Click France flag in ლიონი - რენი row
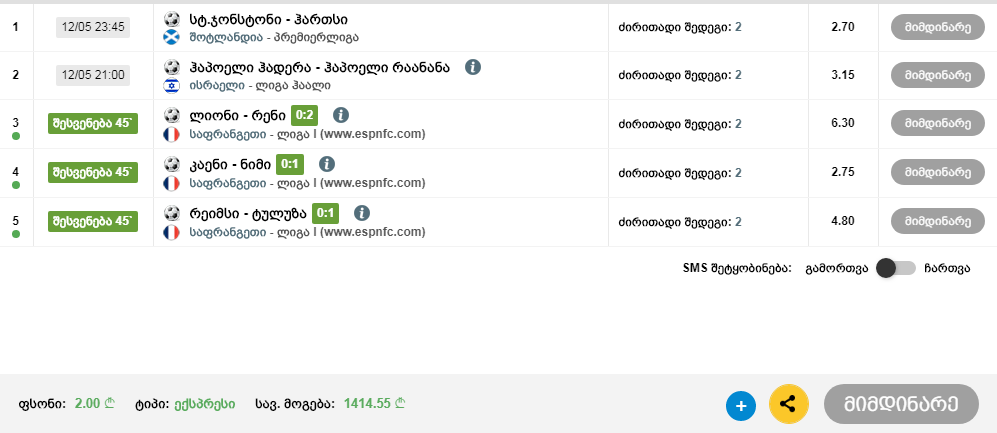 click(170, 134)
